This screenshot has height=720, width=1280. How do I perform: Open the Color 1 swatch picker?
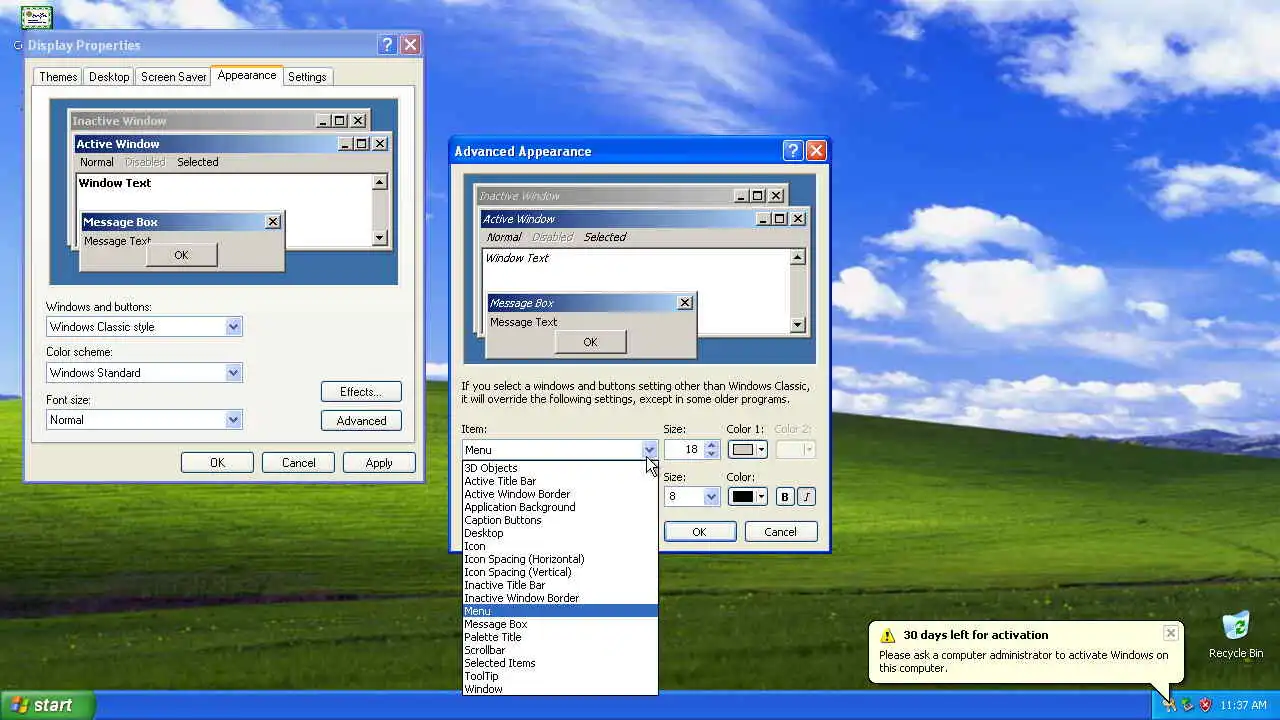pyautogui.click(x=747, y=450)
